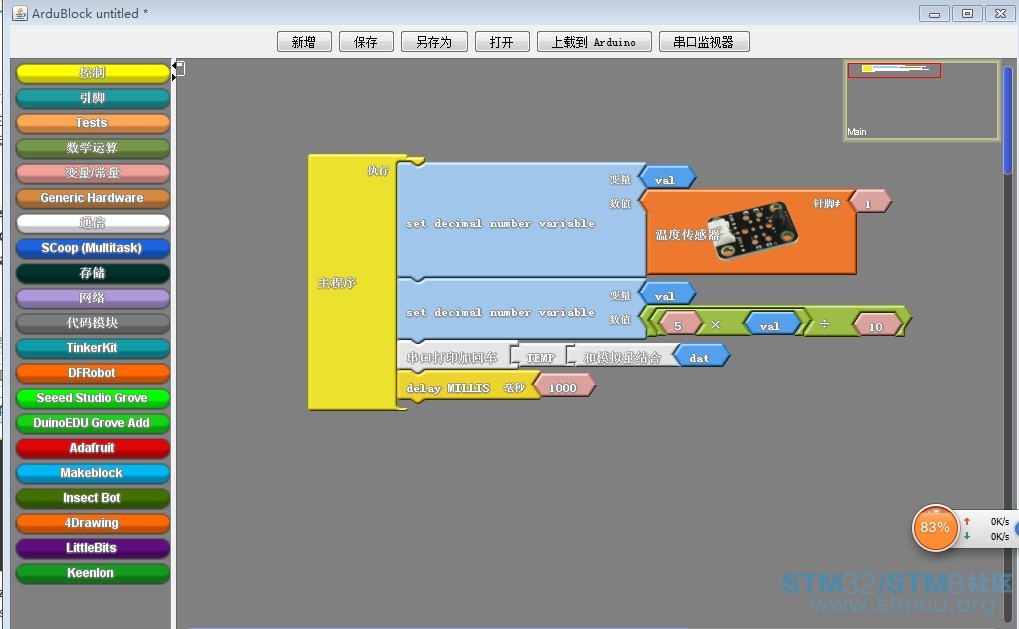Click the Main minimap overview thumbnail
The height and width of the screenshot is (629, 1019).
922,100
